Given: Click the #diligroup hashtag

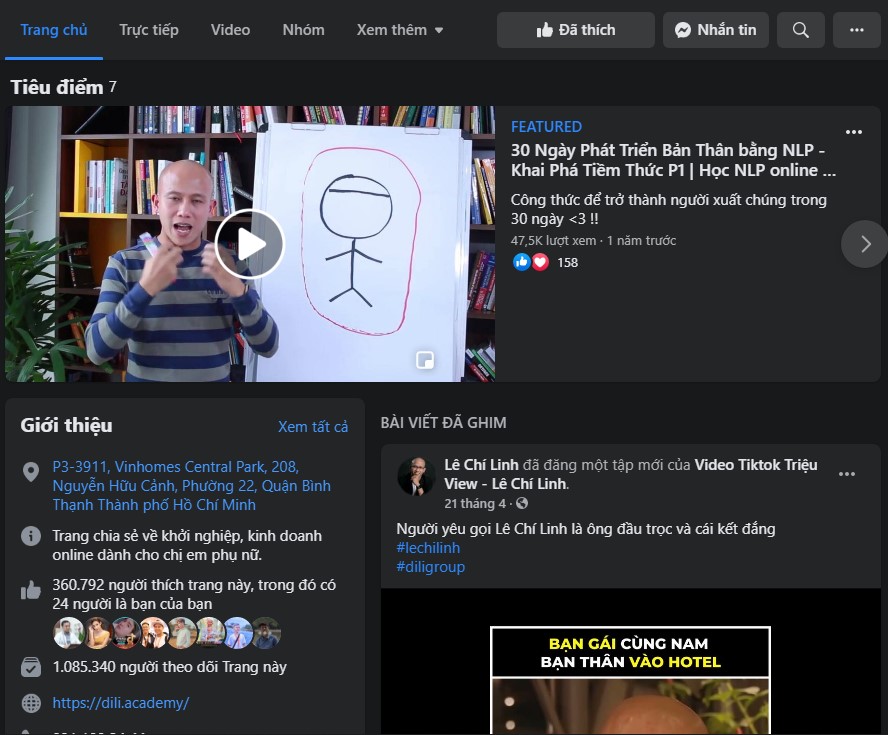Looking at the screenshot, I should pos(430,567).
